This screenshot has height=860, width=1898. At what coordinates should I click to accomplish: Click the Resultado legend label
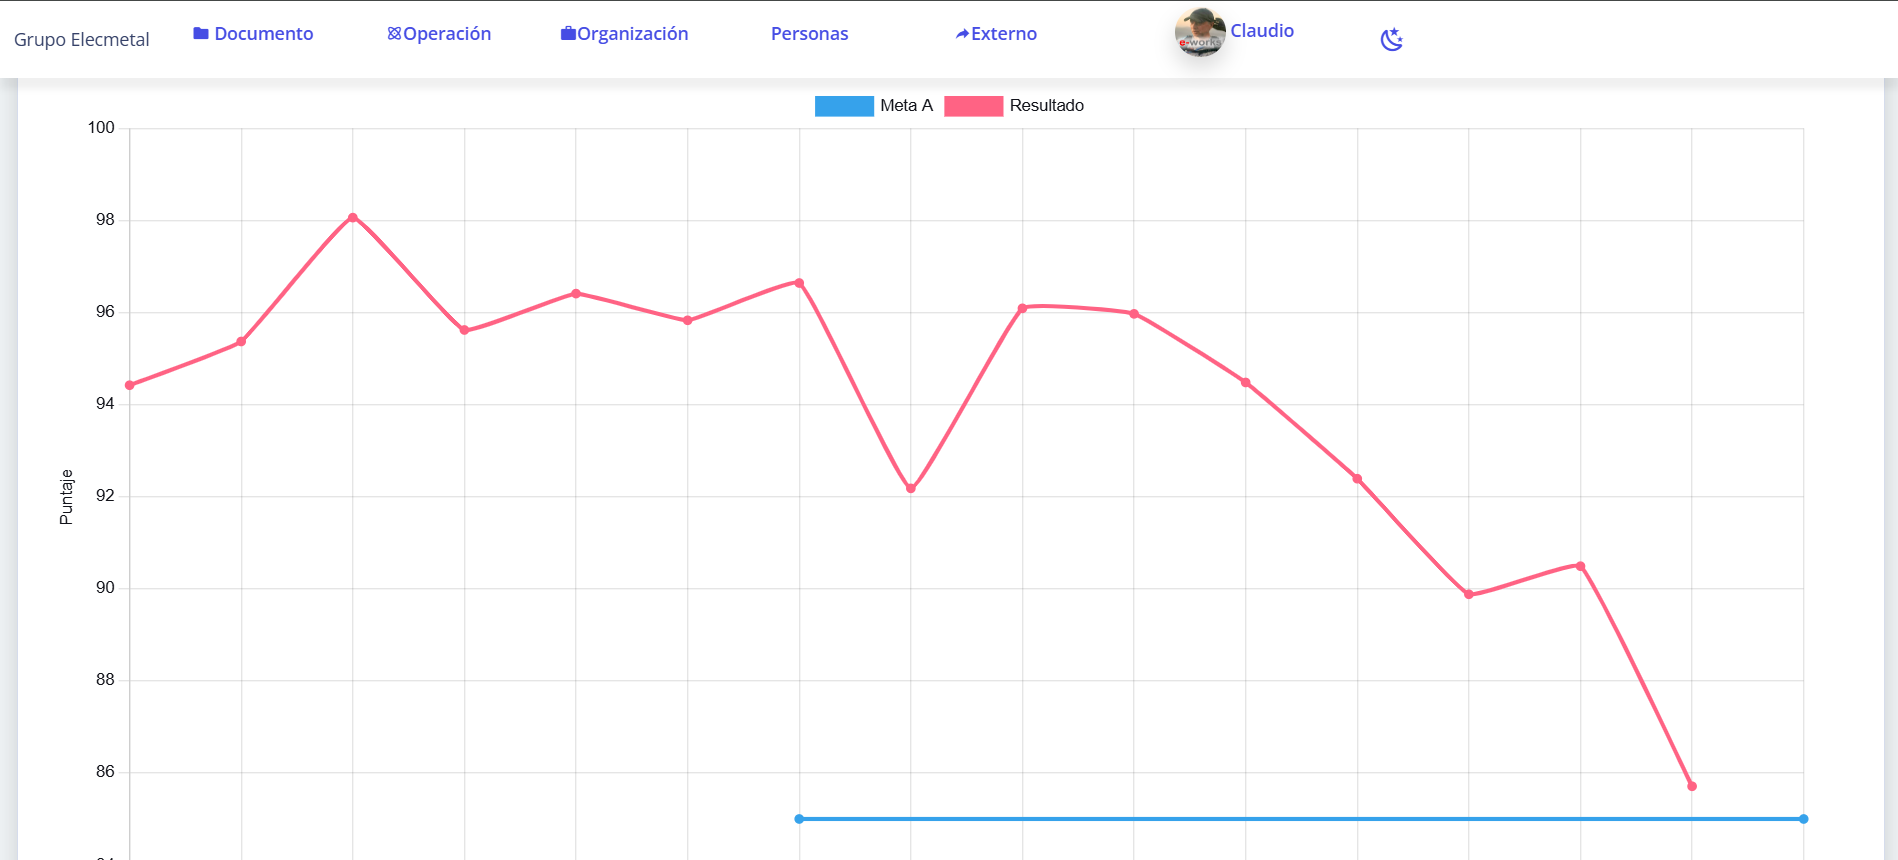click(x=1046, y=105)
